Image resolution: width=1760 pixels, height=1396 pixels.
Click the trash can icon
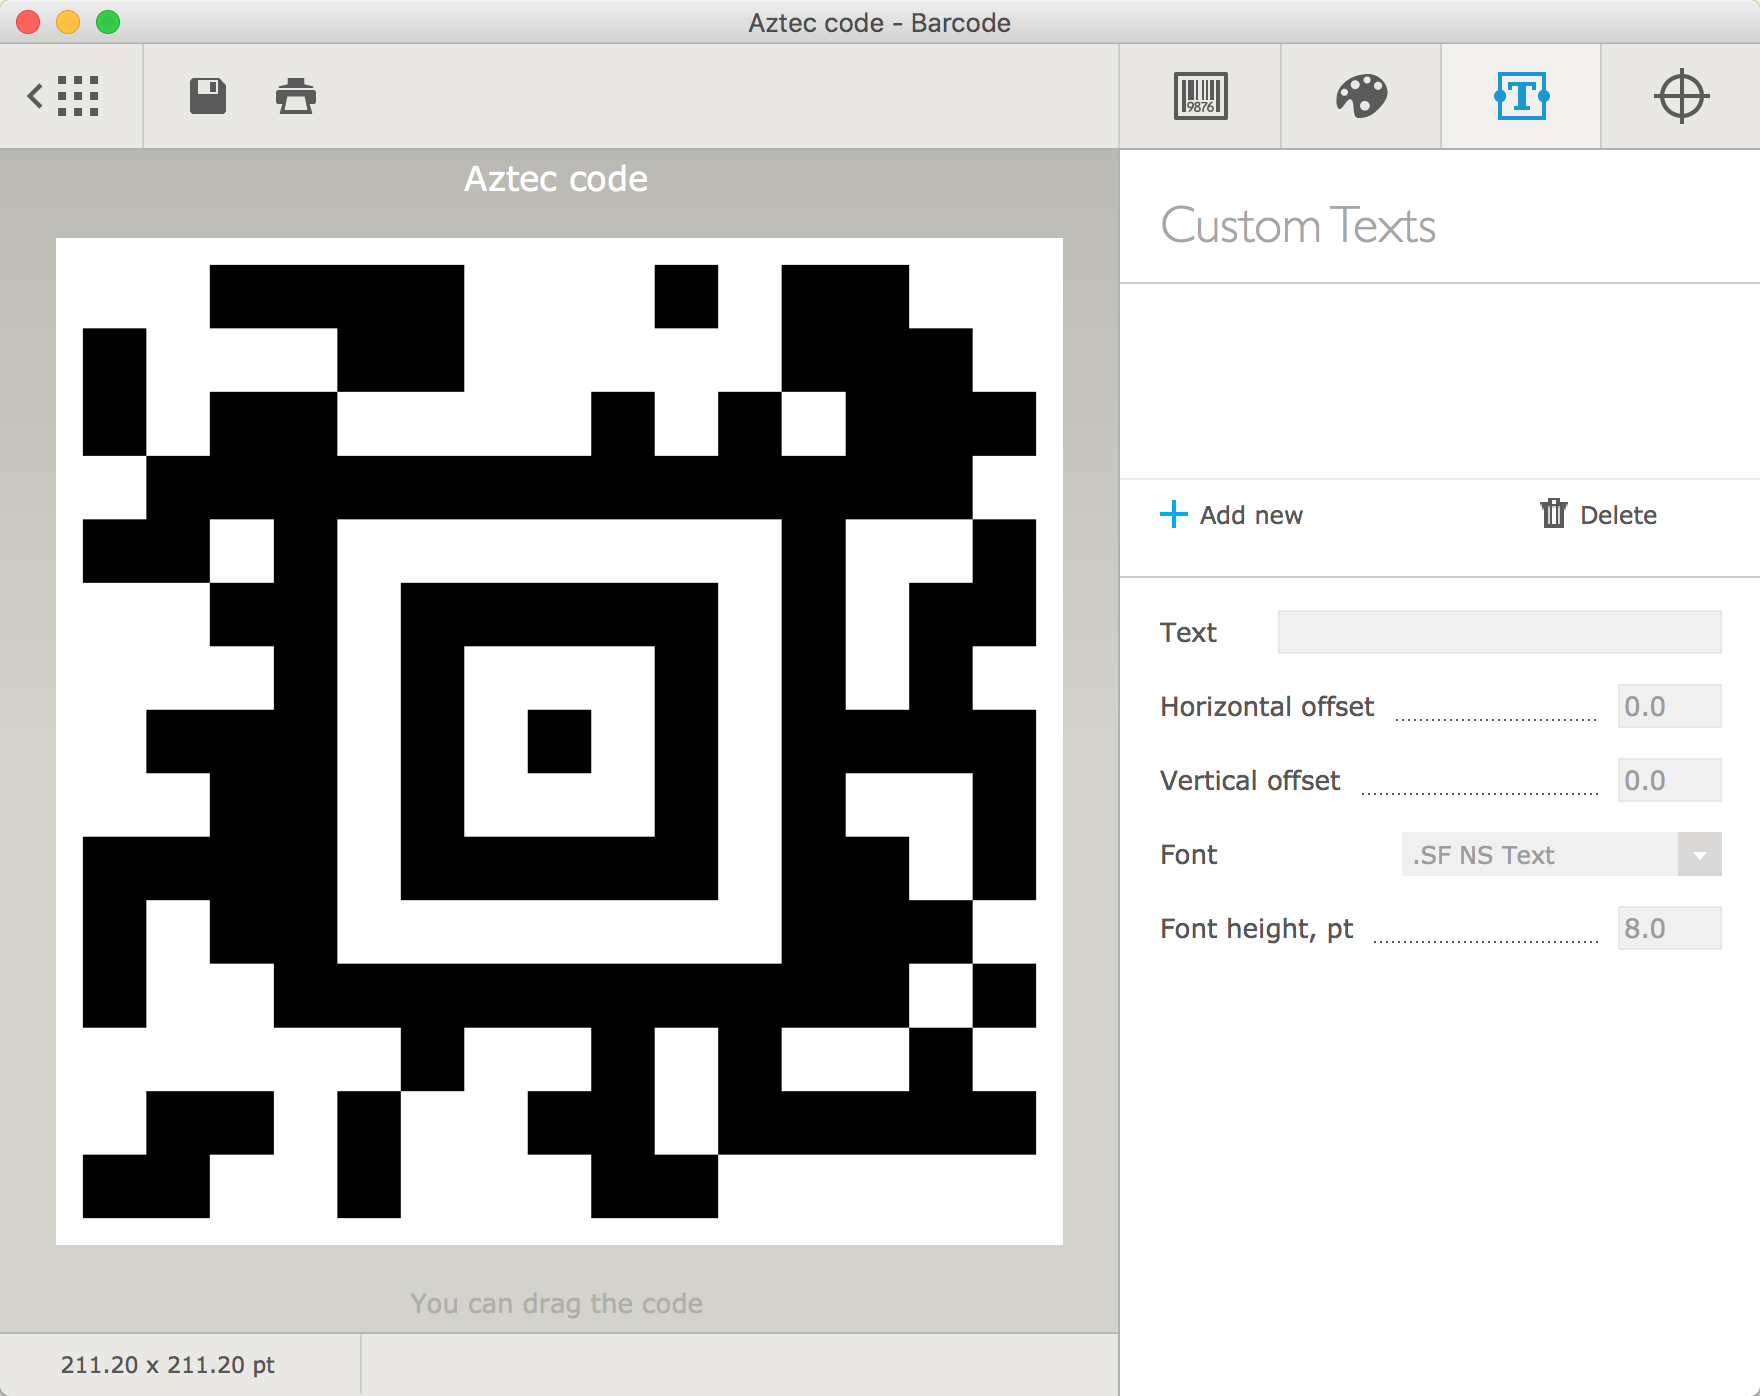(1553, 513)
